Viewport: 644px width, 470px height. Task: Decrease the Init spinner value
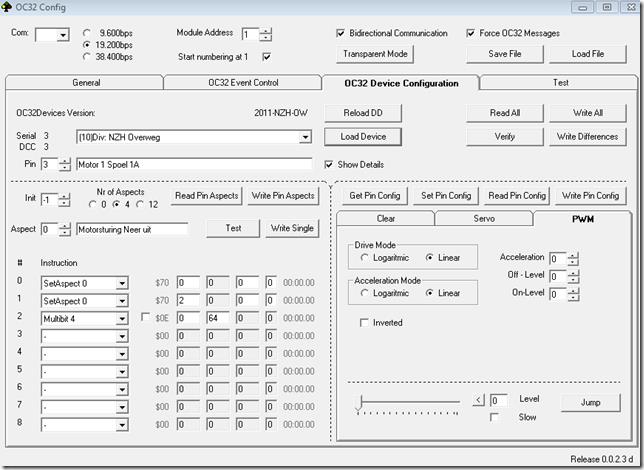(65, 203)
